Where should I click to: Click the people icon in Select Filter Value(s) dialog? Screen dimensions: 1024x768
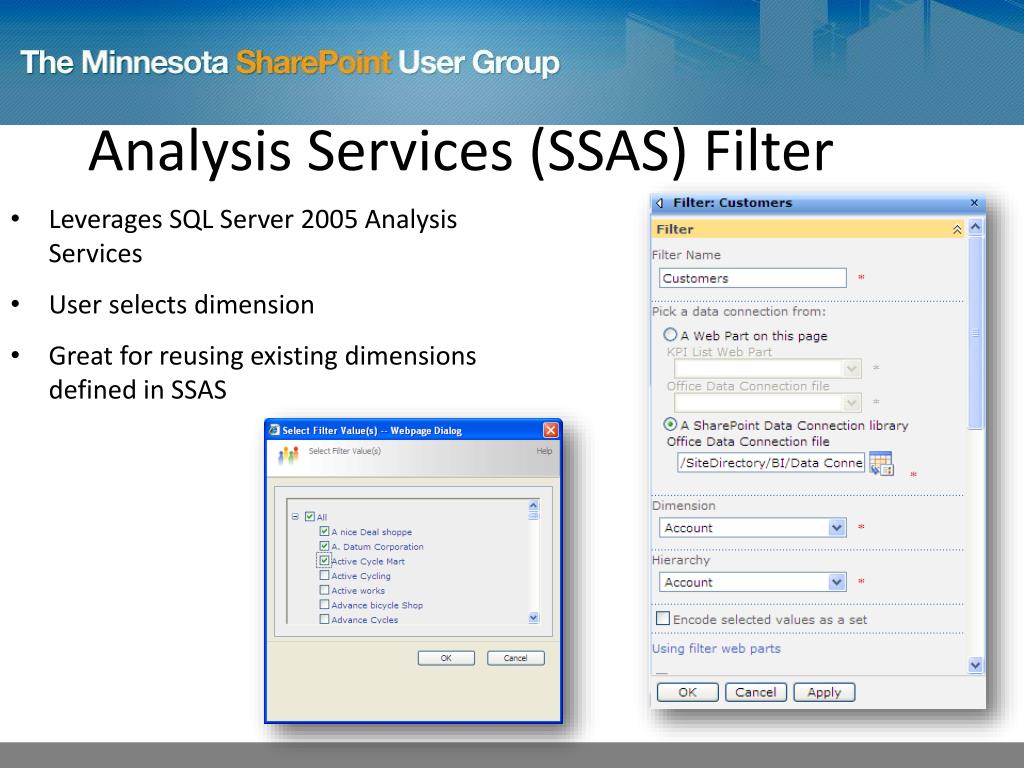[x=288, y=455]
